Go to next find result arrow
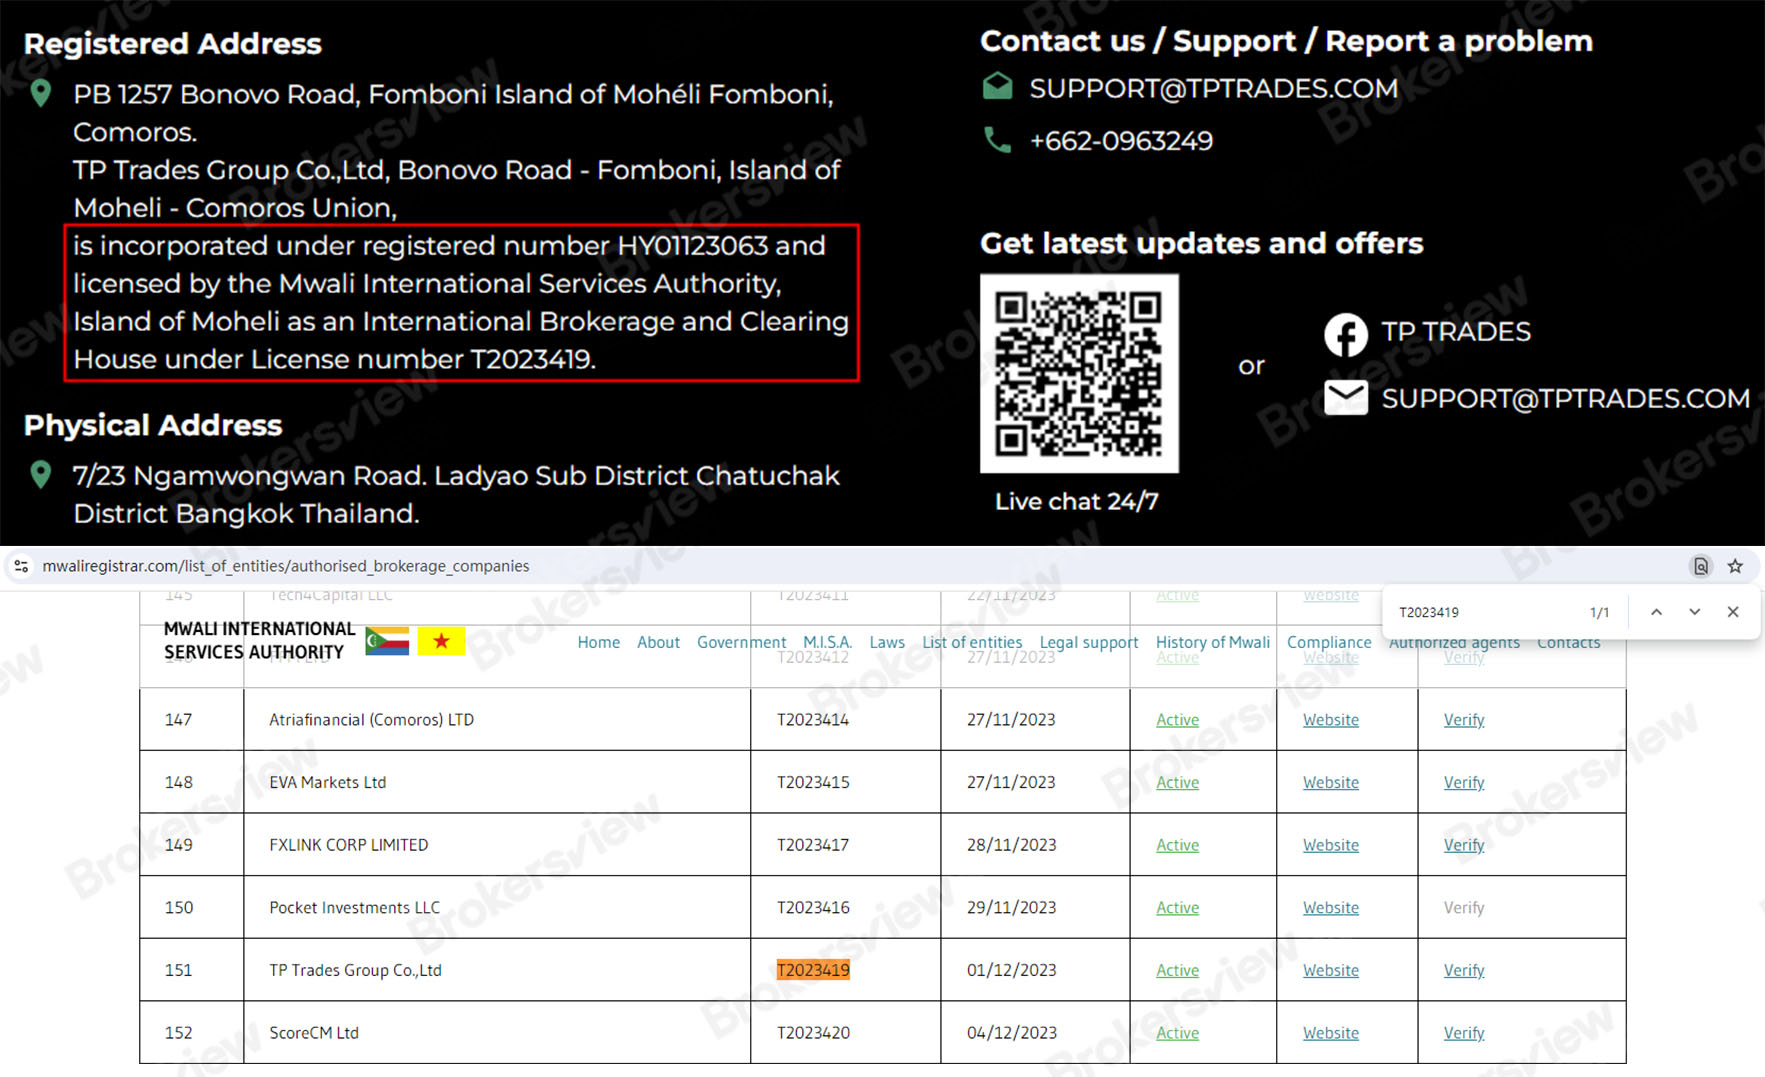1765x1077 pixels. [x=1694, y=612]
